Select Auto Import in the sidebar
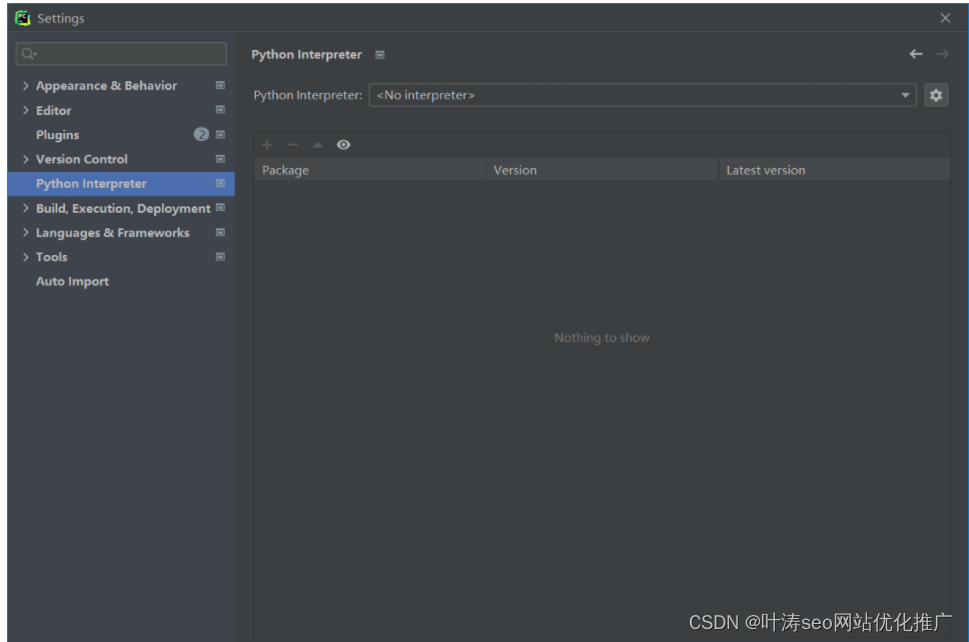This screenshot has height=642, width=969. 72,281
